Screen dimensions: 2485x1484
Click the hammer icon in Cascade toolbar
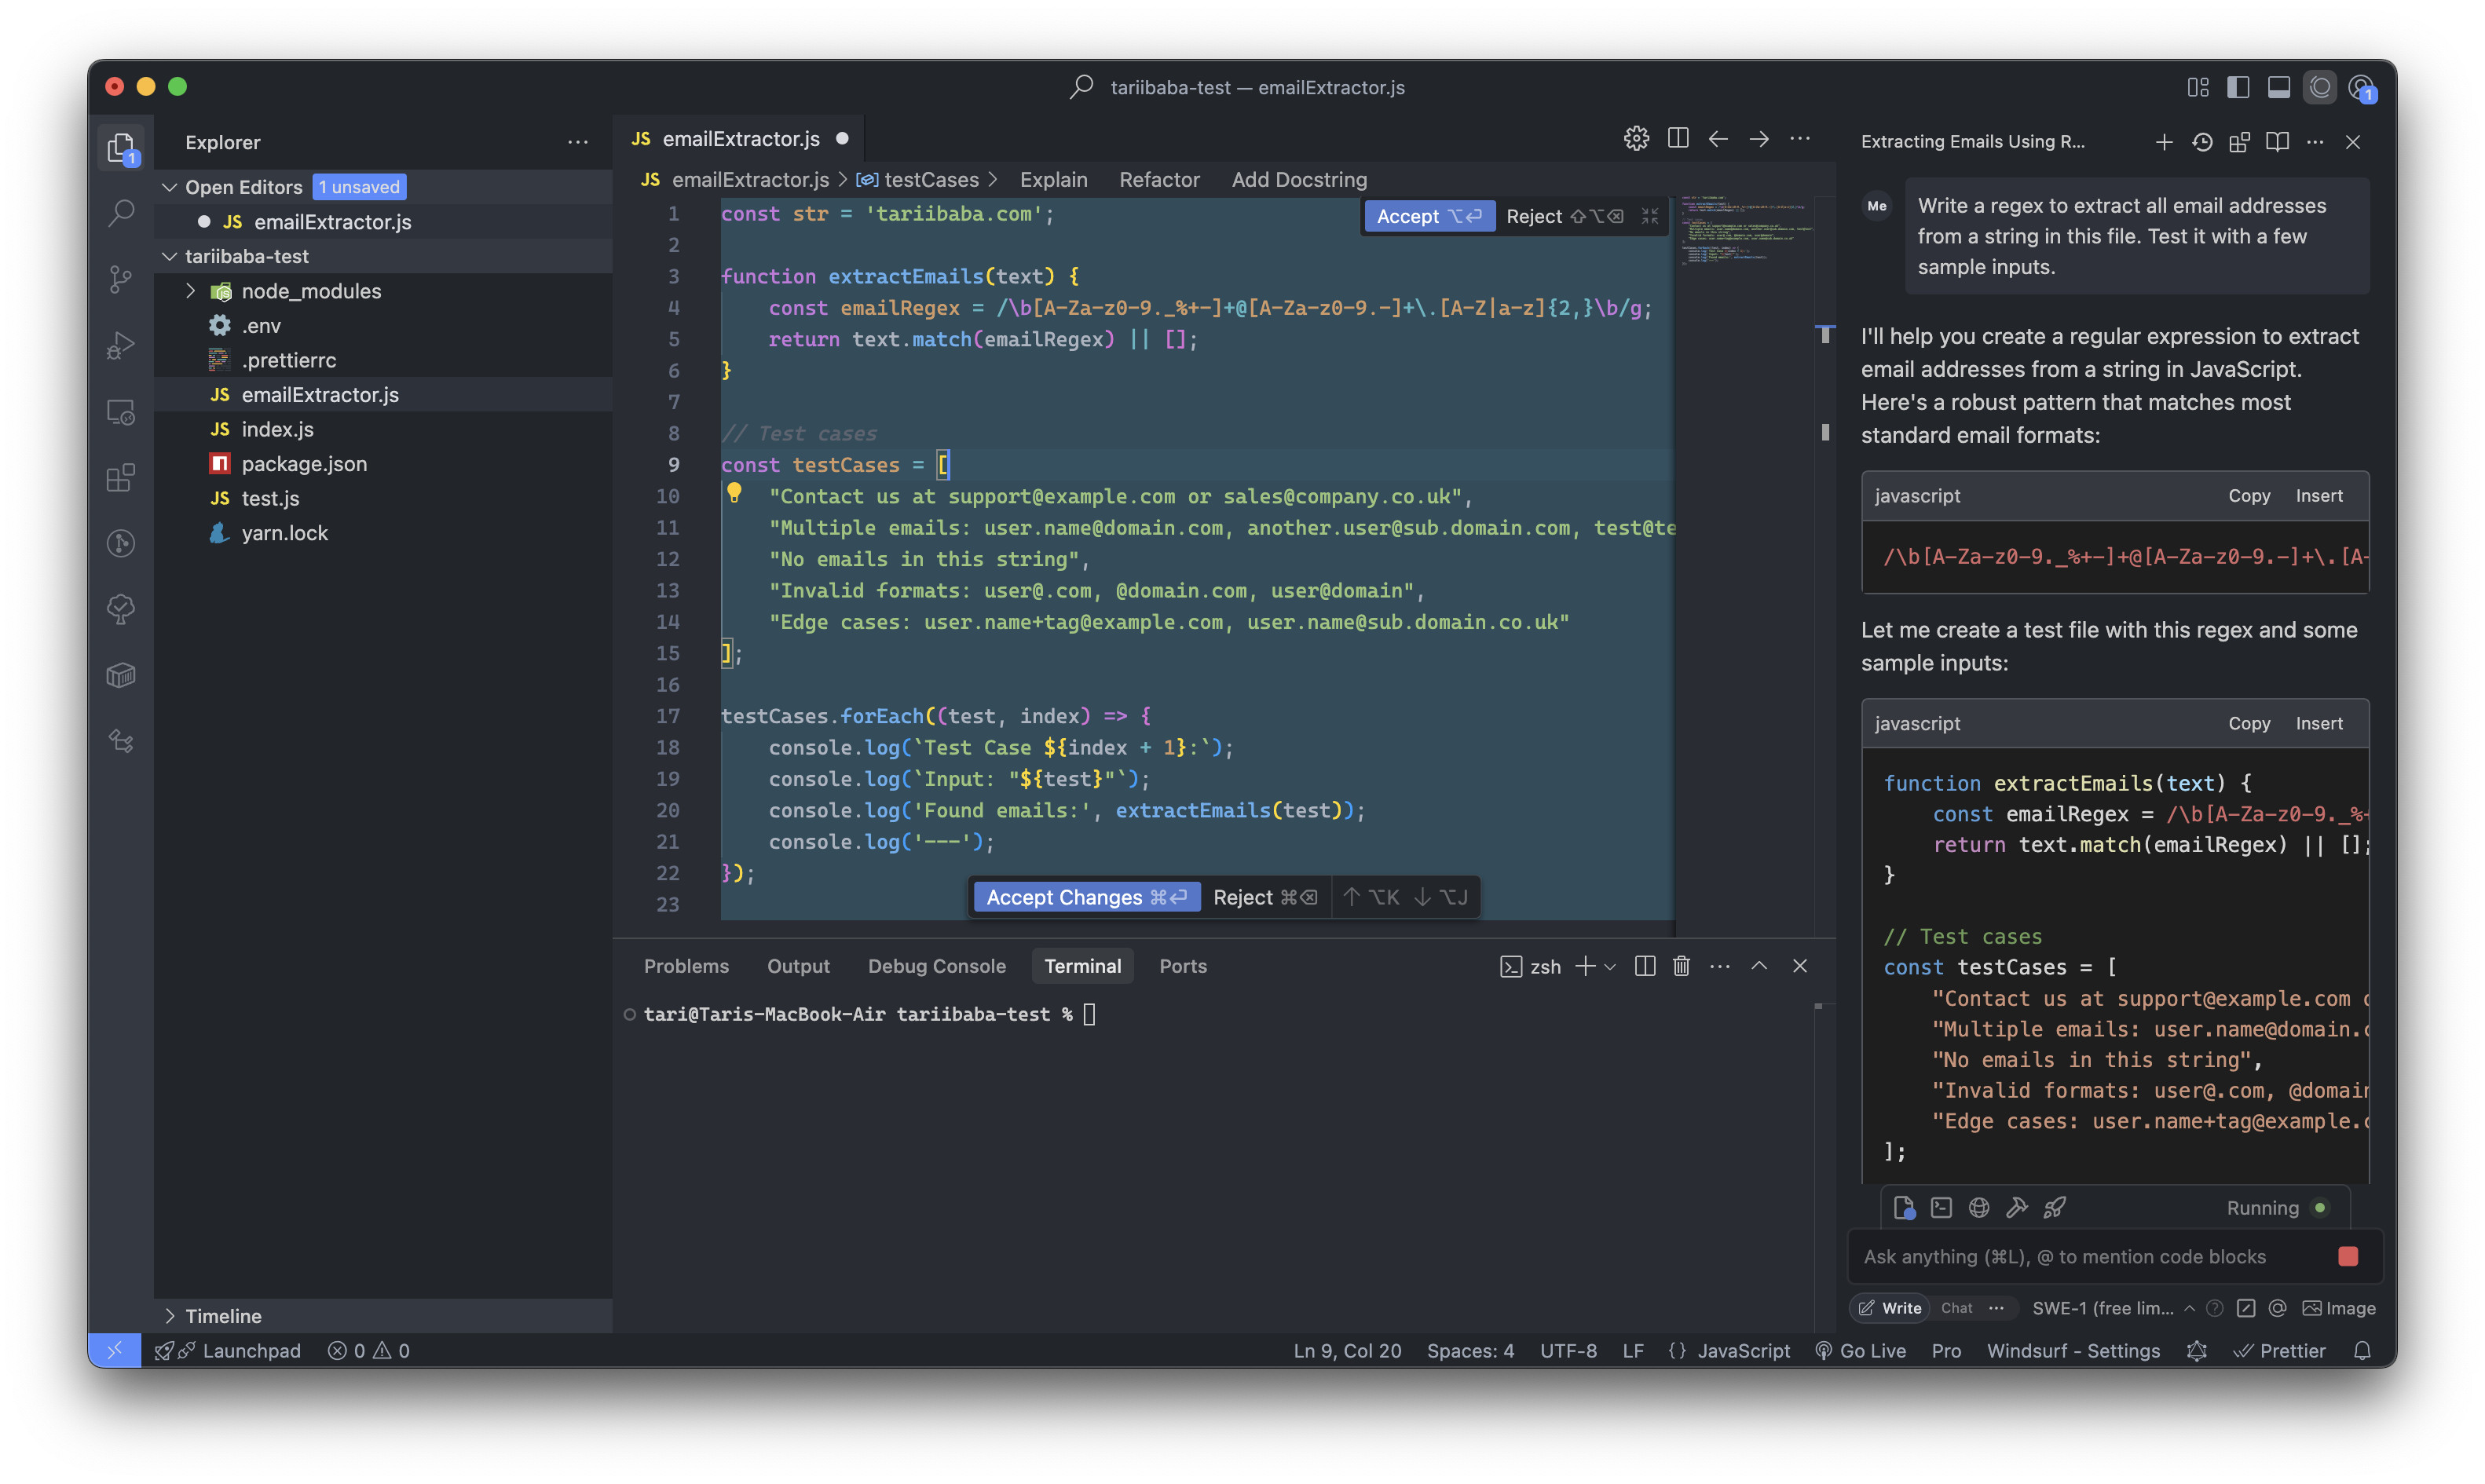pos(2017,1208)
